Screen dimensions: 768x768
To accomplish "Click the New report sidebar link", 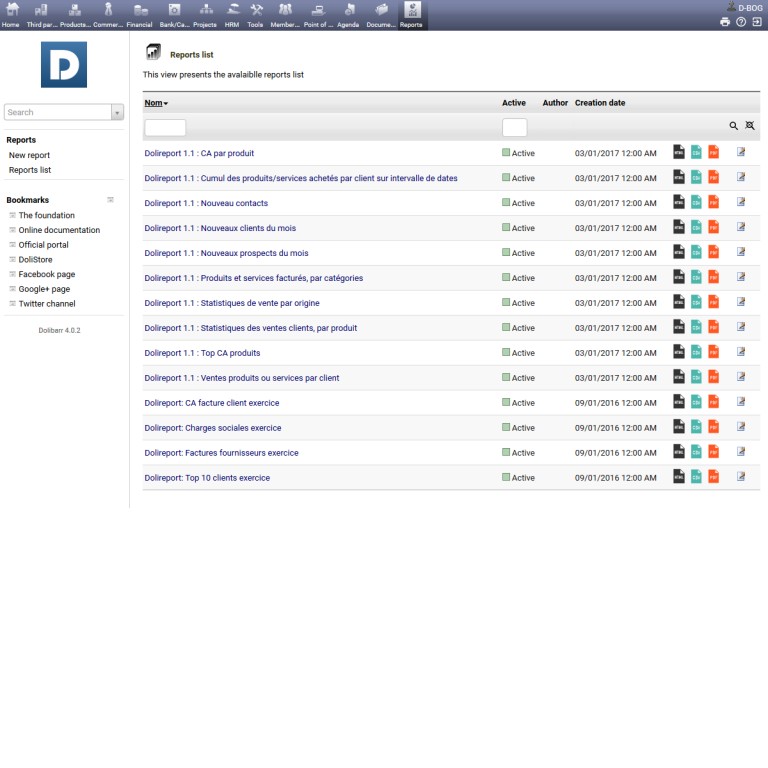I will coord(29,155).
